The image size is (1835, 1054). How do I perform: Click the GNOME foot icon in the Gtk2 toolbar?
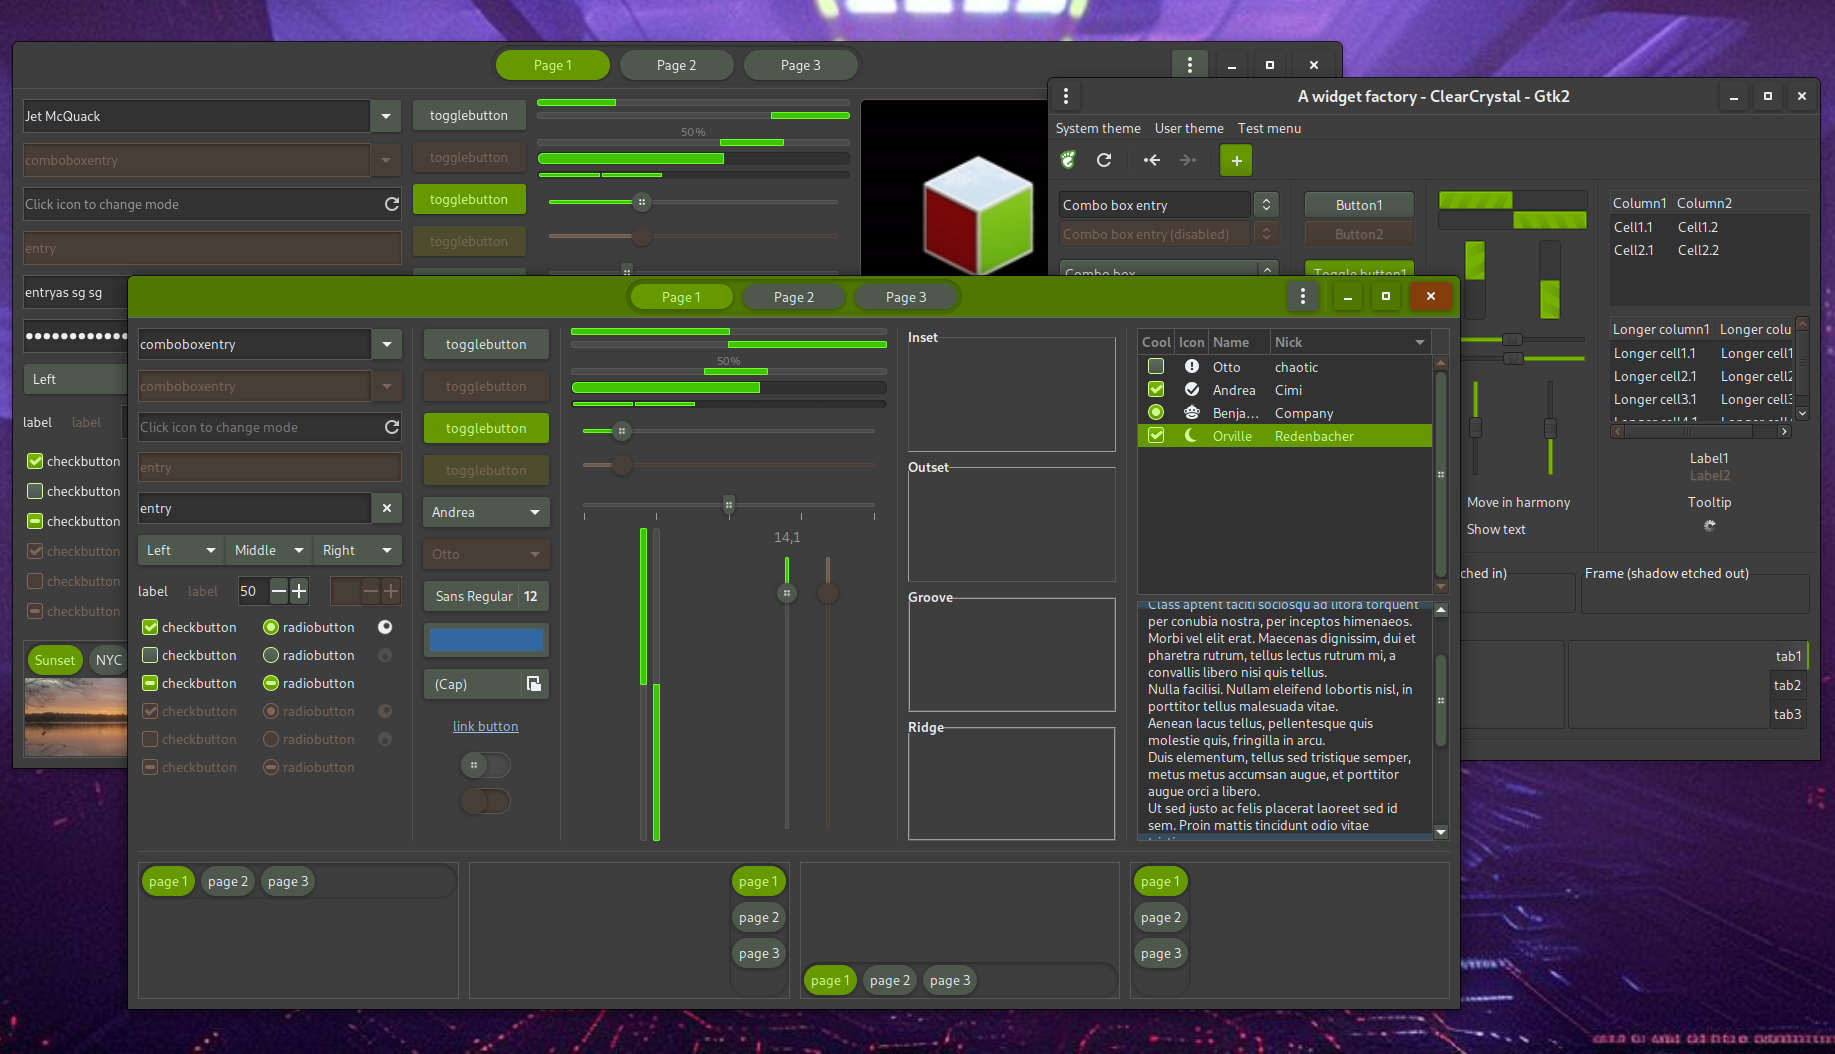click(x=1068, y=160)
